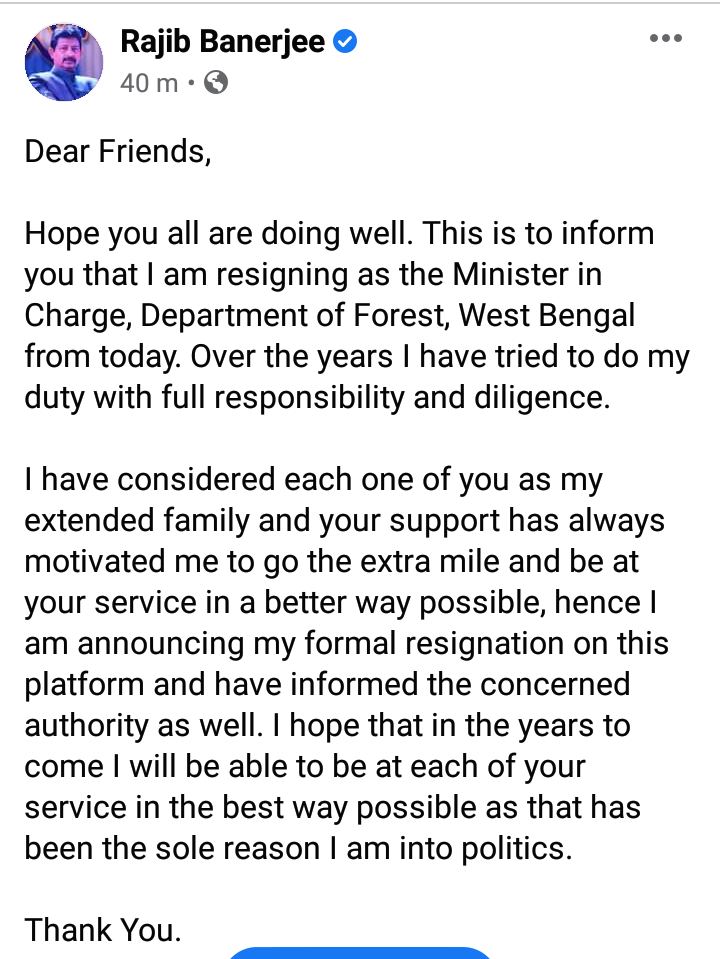Image resolution: width=720 pixels, height=959 pixels.
Task: Click the line "platform and have informed the concerned"
Action: [x=327, y=684]
